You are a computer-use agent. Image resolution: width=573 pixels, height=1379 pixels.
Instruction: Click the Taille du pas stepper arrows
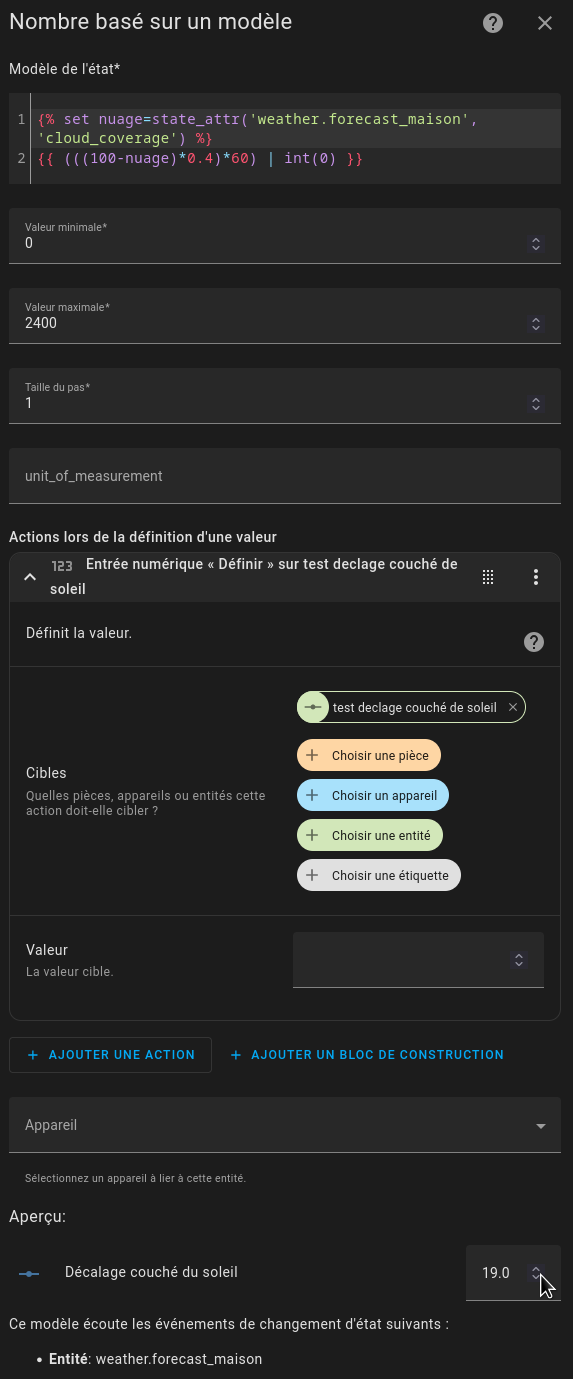coord(536,404)
